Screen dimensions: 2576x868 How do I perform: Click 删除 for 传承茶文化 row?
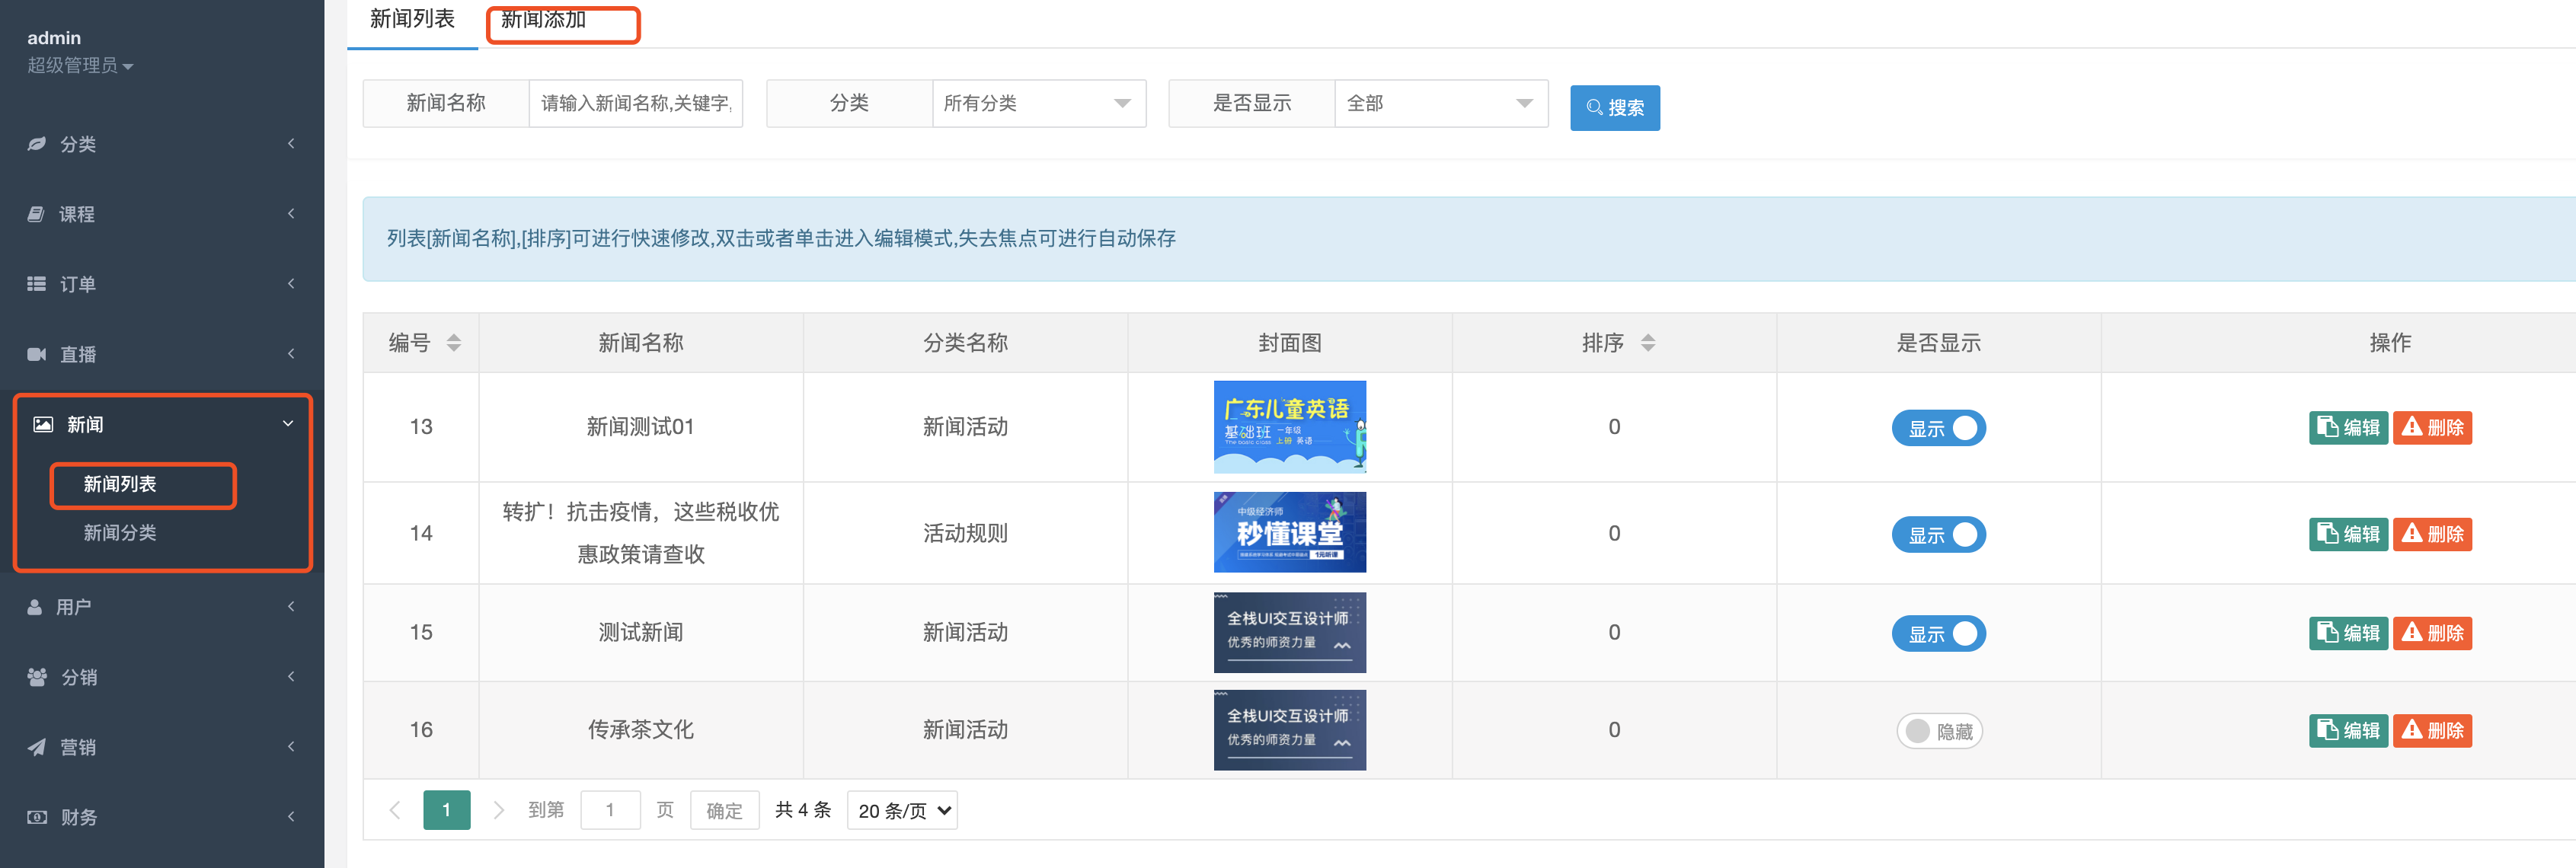point(2432,731)
